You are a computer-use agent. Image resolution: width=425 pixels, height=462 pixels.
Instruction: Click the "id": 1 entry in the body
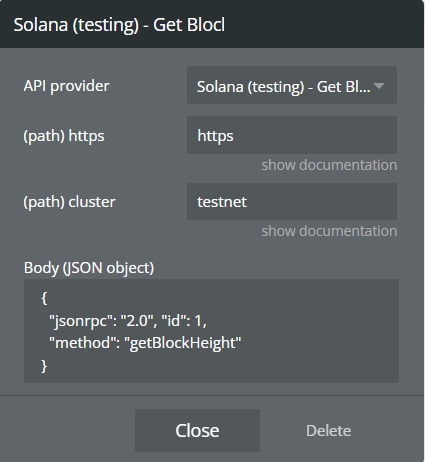coord(184,321)
